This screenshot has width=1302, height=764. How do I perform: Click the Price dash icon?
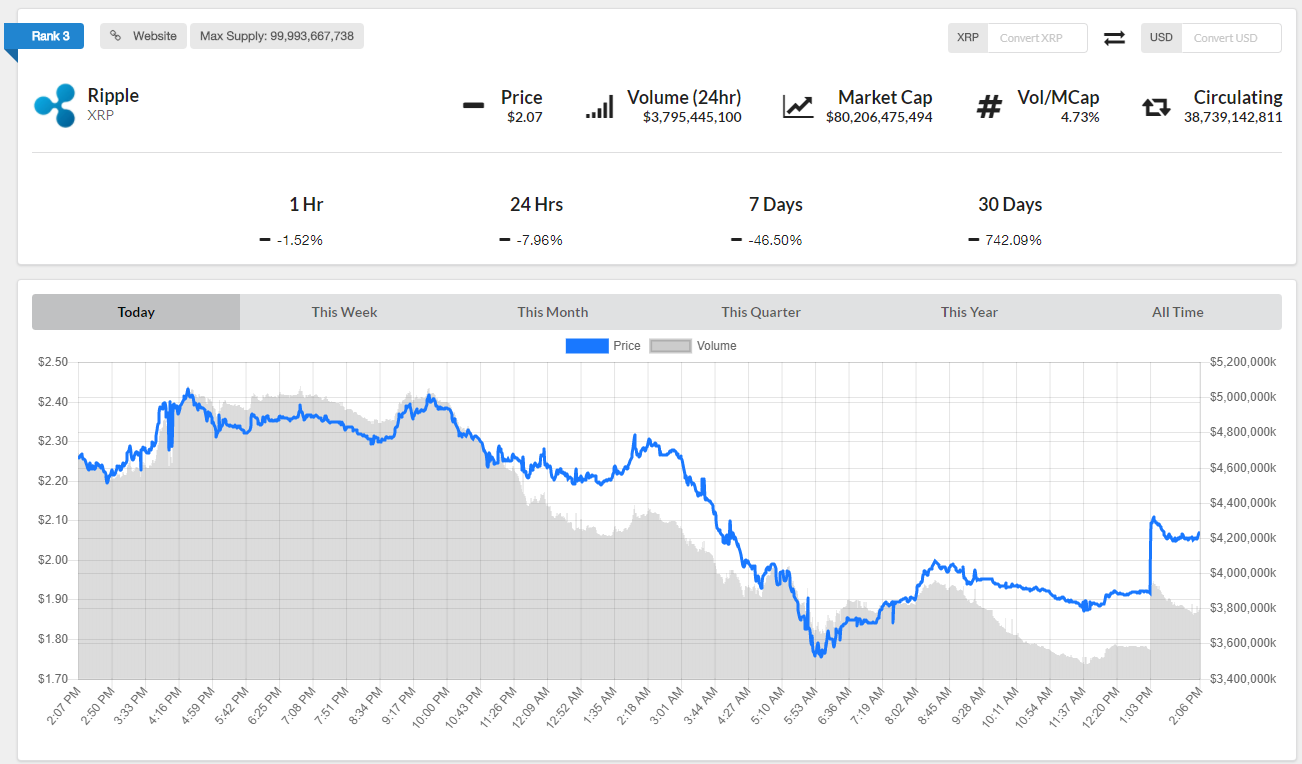[474, 106]
